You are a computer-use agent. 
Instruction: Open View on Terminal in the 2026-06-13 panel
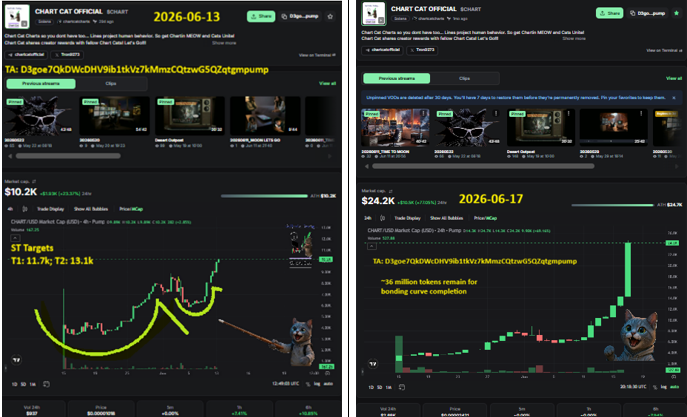pos(317,55)
